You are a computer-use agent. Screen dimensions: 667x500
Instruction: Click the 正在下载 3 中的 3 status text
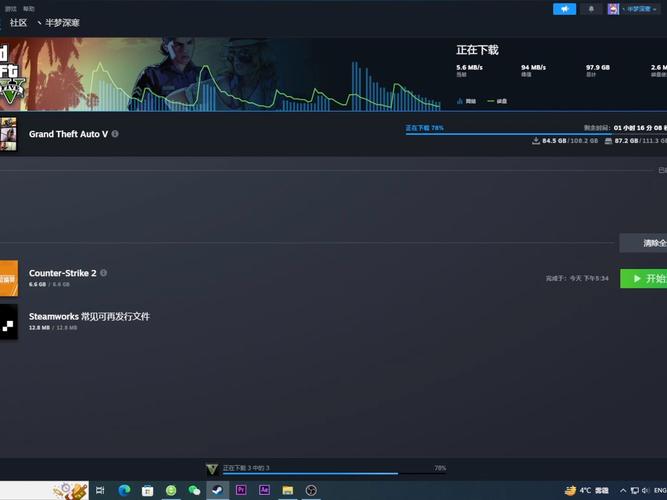pos(246,468)
